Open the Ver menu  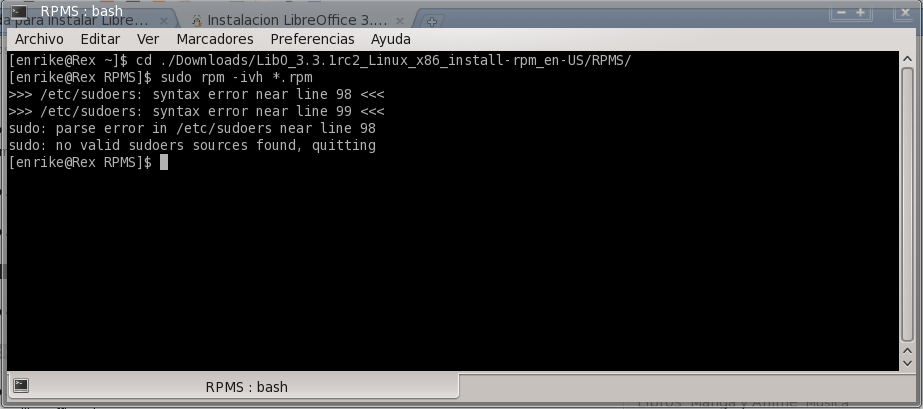click(148, 39)
